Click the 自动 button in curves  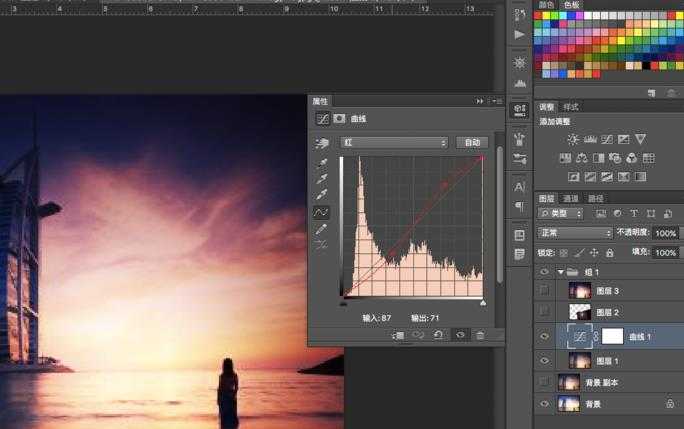(471, 143)
